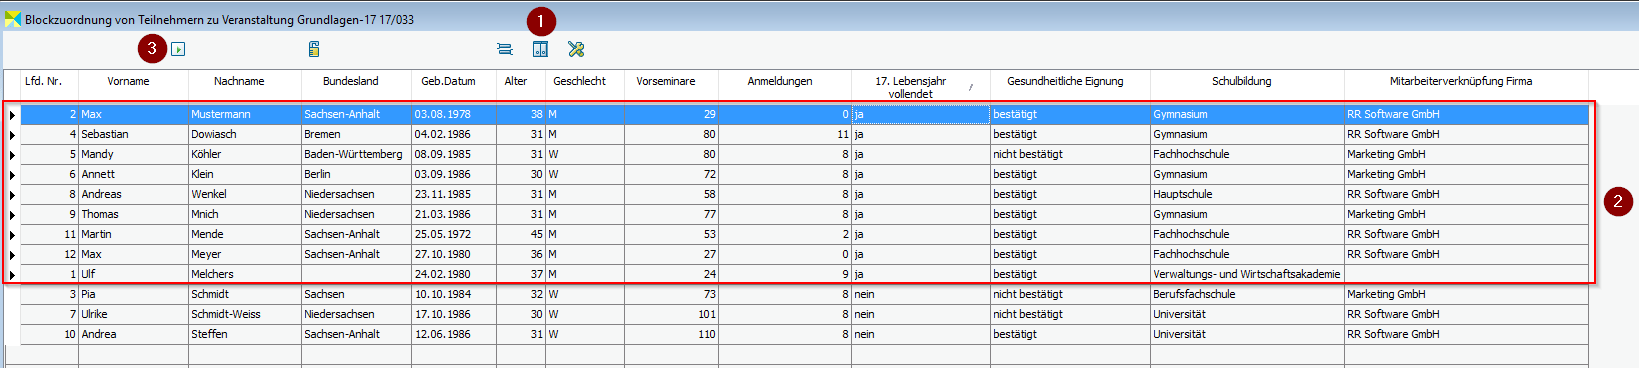The height and width of the screenshot is (368, 1639).
Task: Select the first name cell Andreas
Action: coord(133,194)
